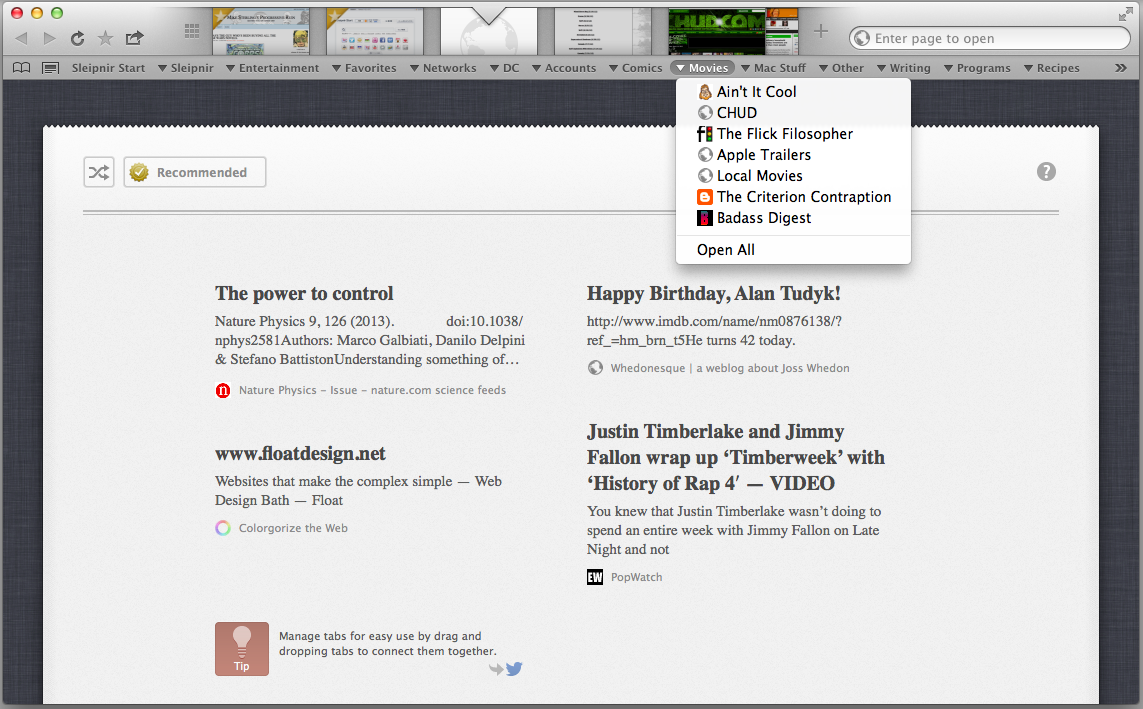Click the Recommended button
The image size is (1143, 709).
[195, 172]
